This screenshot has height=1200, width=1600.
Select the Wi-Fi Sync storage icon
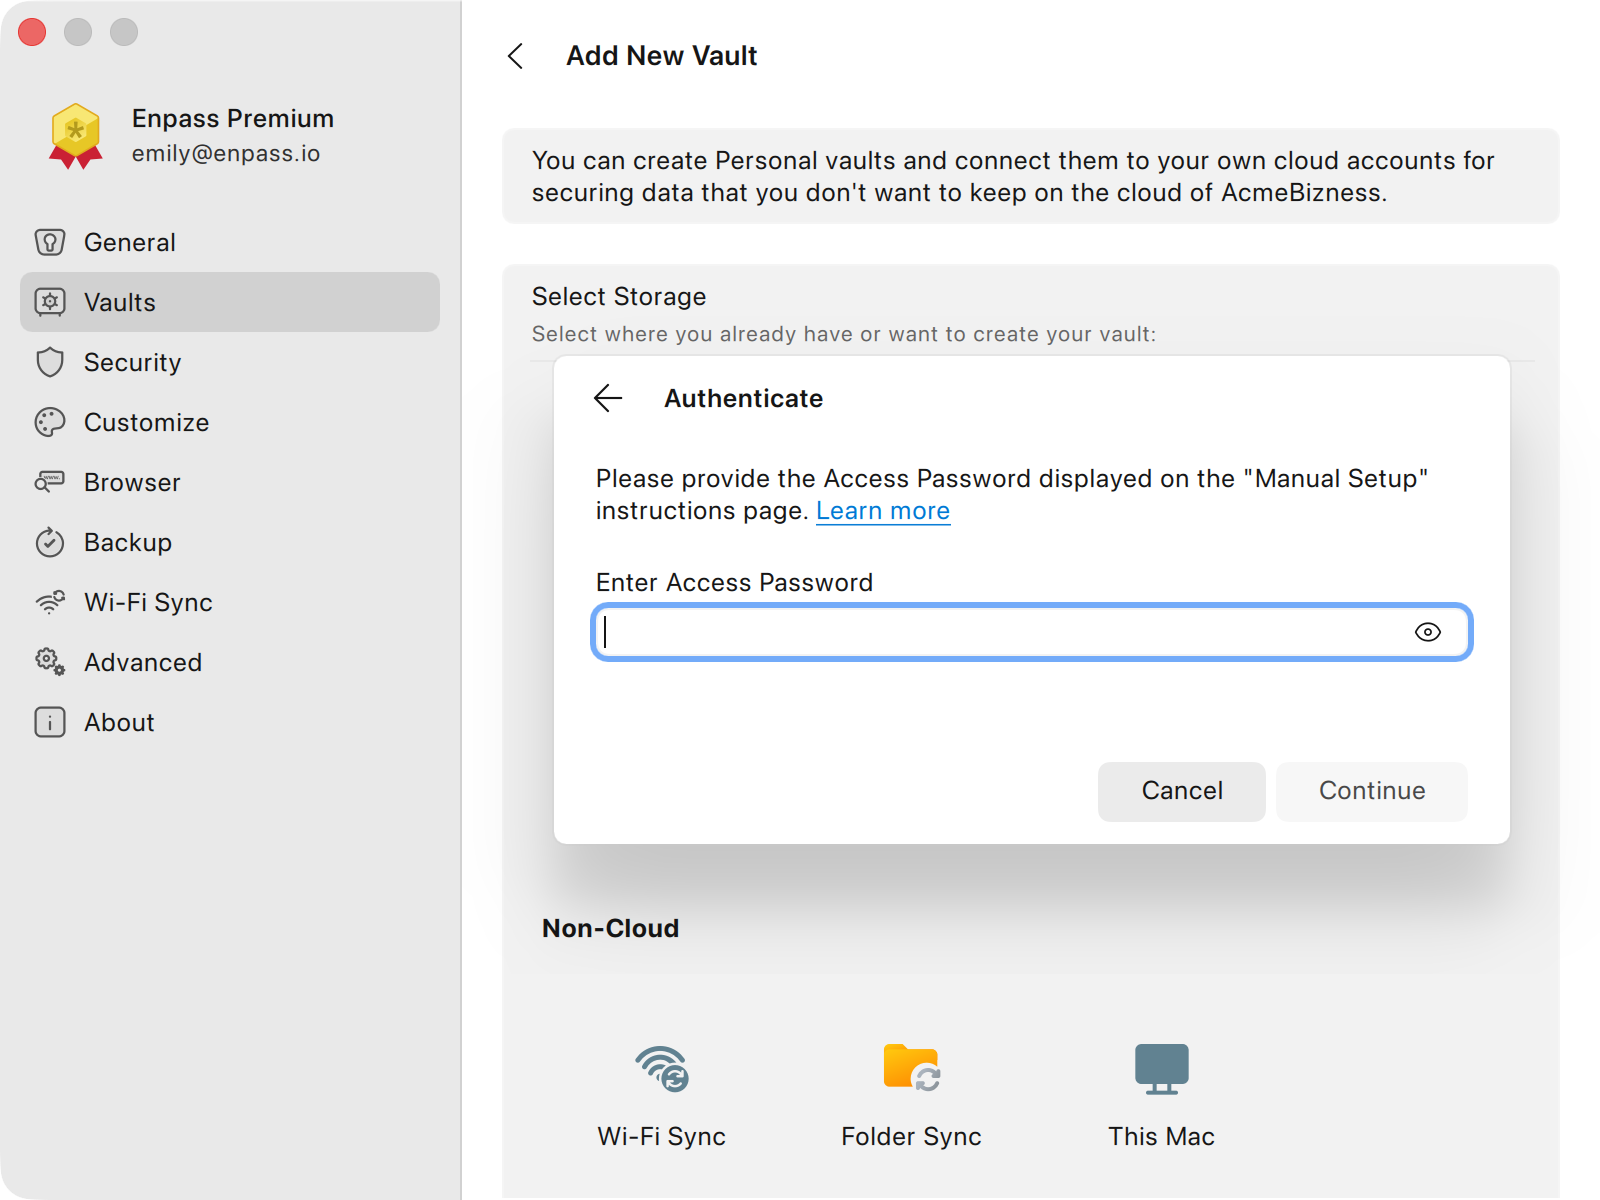point(662,1069)
